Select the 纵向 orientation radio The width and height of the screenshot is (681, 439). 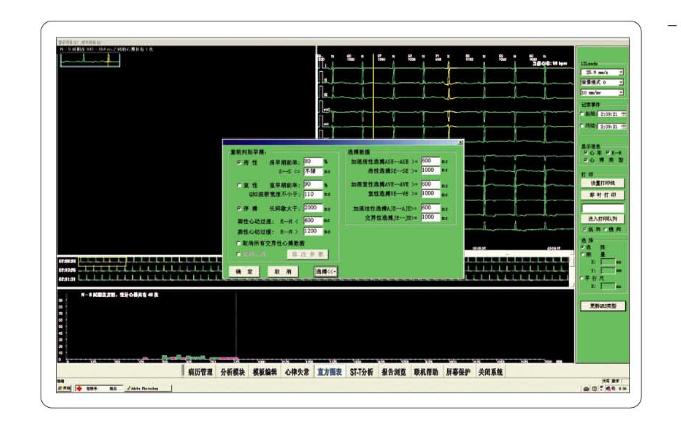tap(586, 229)
